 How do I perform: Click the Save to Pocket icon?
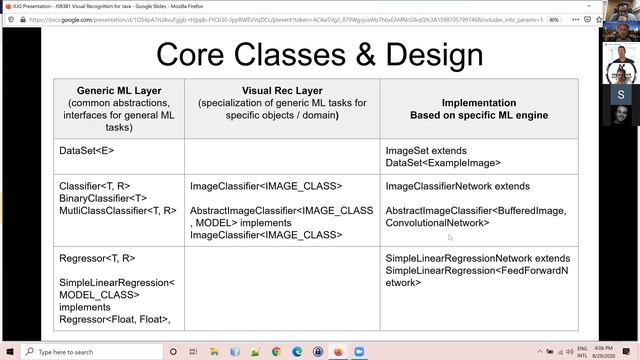[587, 20]
